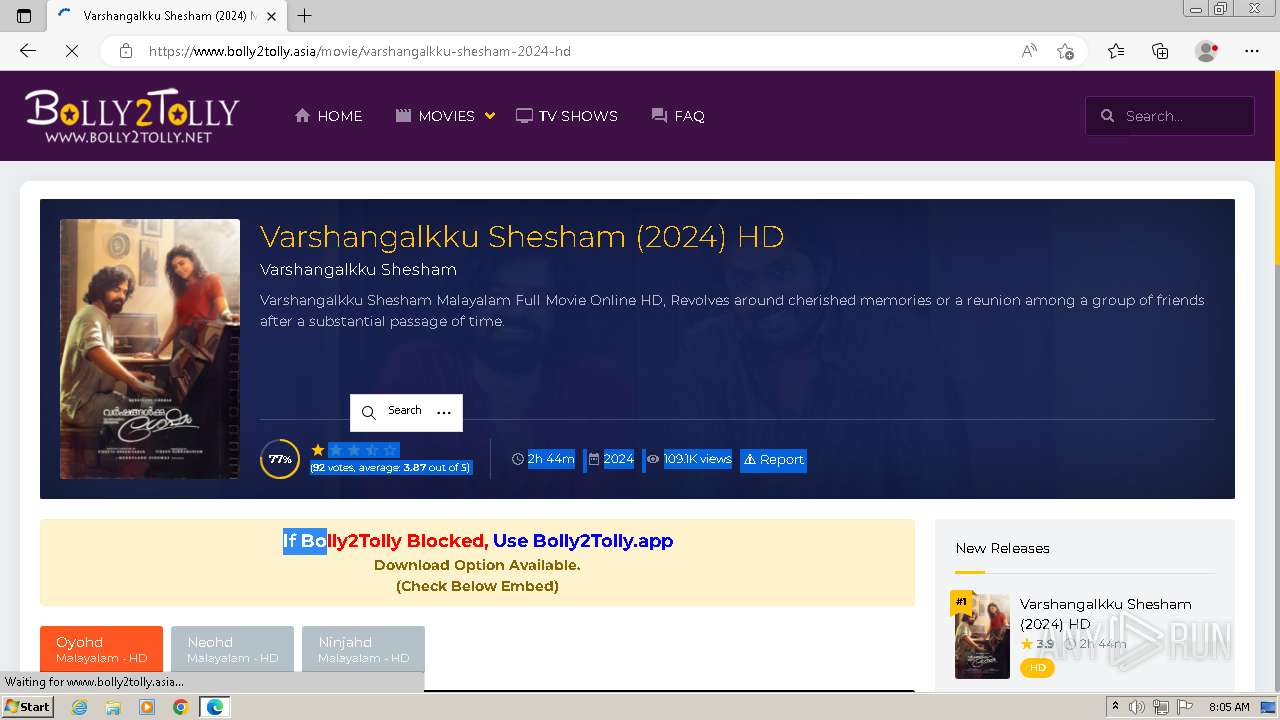This screenshot has height=720, width=1280.
Task: Click the New Releases #1 thumbnail
Action: coord(982,637)
